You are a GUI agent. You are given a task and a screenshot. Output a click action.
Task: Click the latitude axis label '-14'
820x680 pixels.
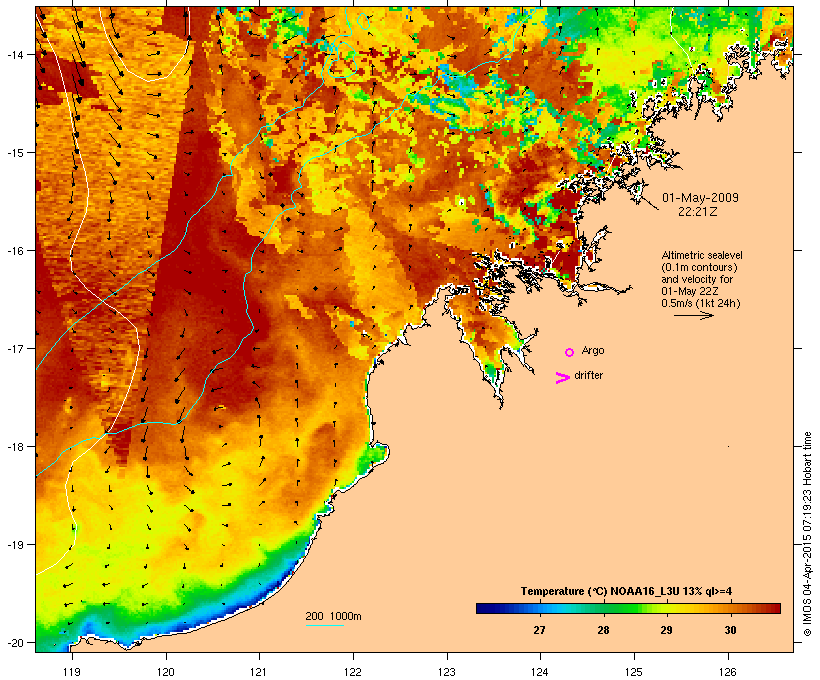click(14, 55)
